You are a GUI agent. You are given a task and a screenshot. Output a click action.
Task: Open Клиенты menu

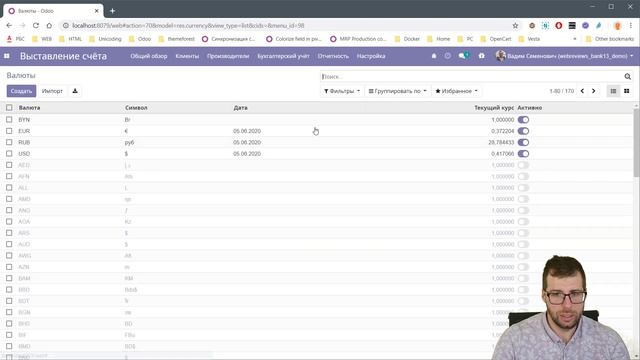tap(187, 56)
